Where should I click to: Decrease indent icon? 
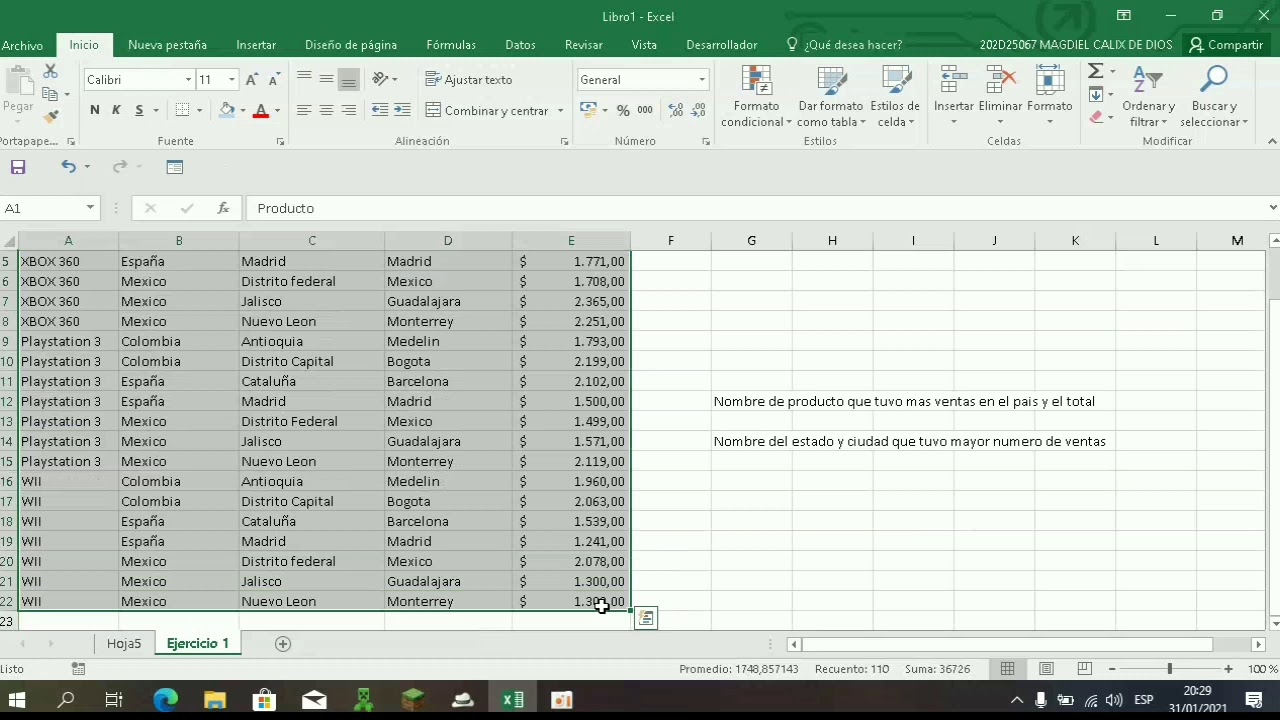click(380, 110)
